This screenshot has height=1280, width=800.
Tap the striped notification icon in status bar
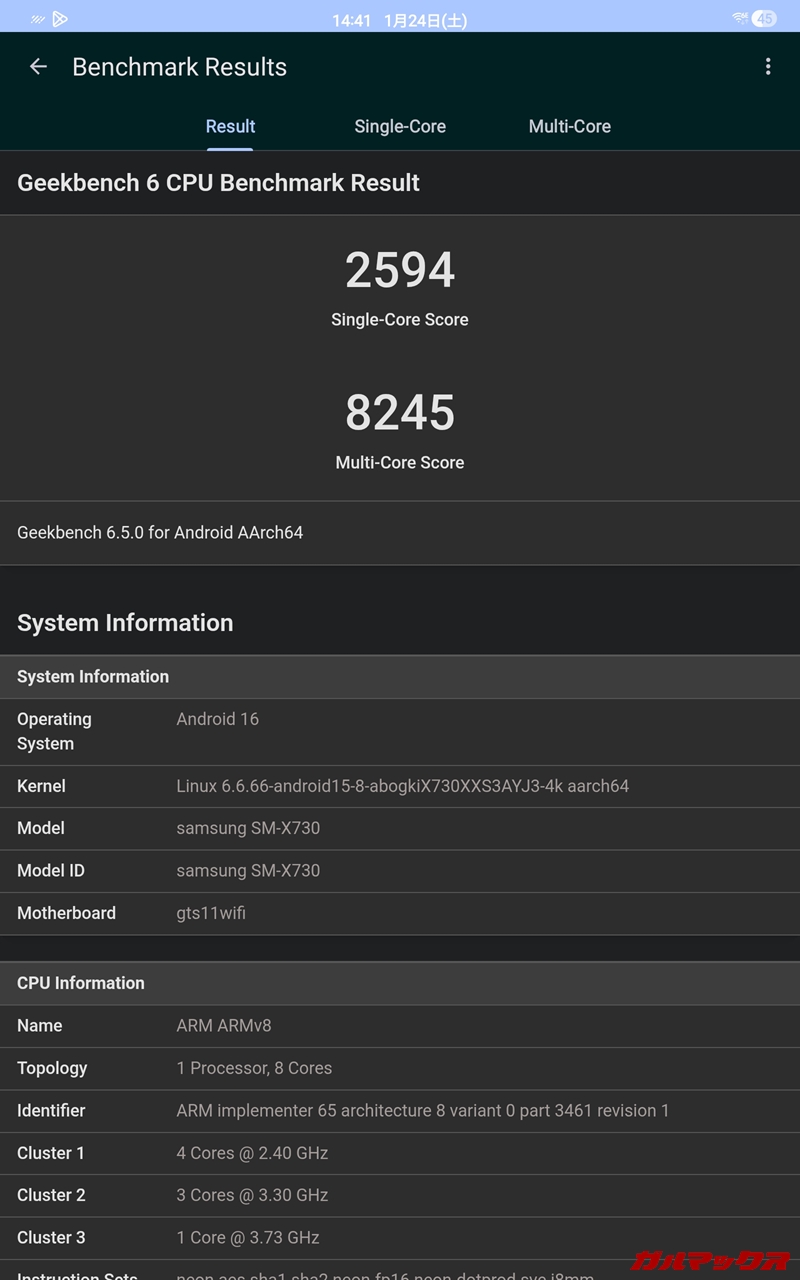coord(38,18)
